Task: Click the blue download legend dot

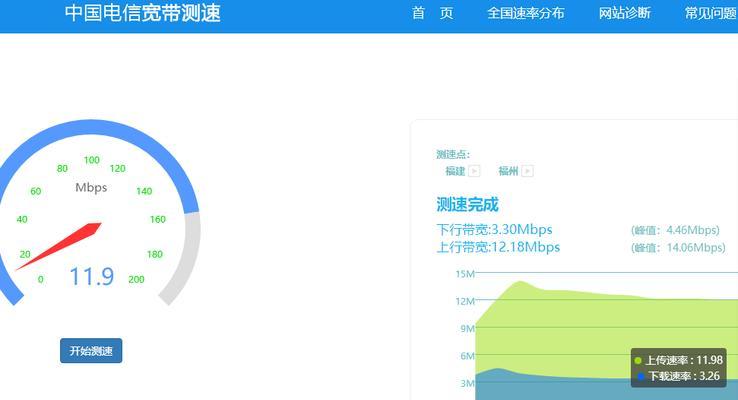Action: [x=641, y=376]
